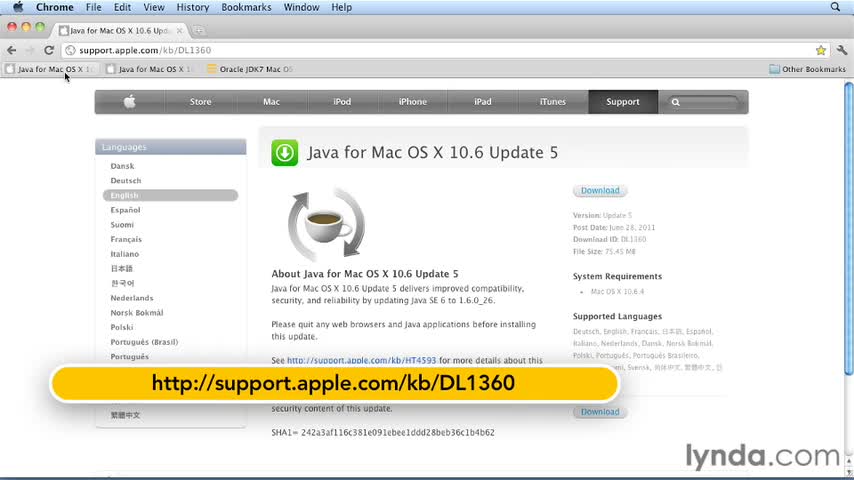This screenshot has height=480, width=854.
Task: Bookmark this page with the star icon
Action: coord(821,50)
